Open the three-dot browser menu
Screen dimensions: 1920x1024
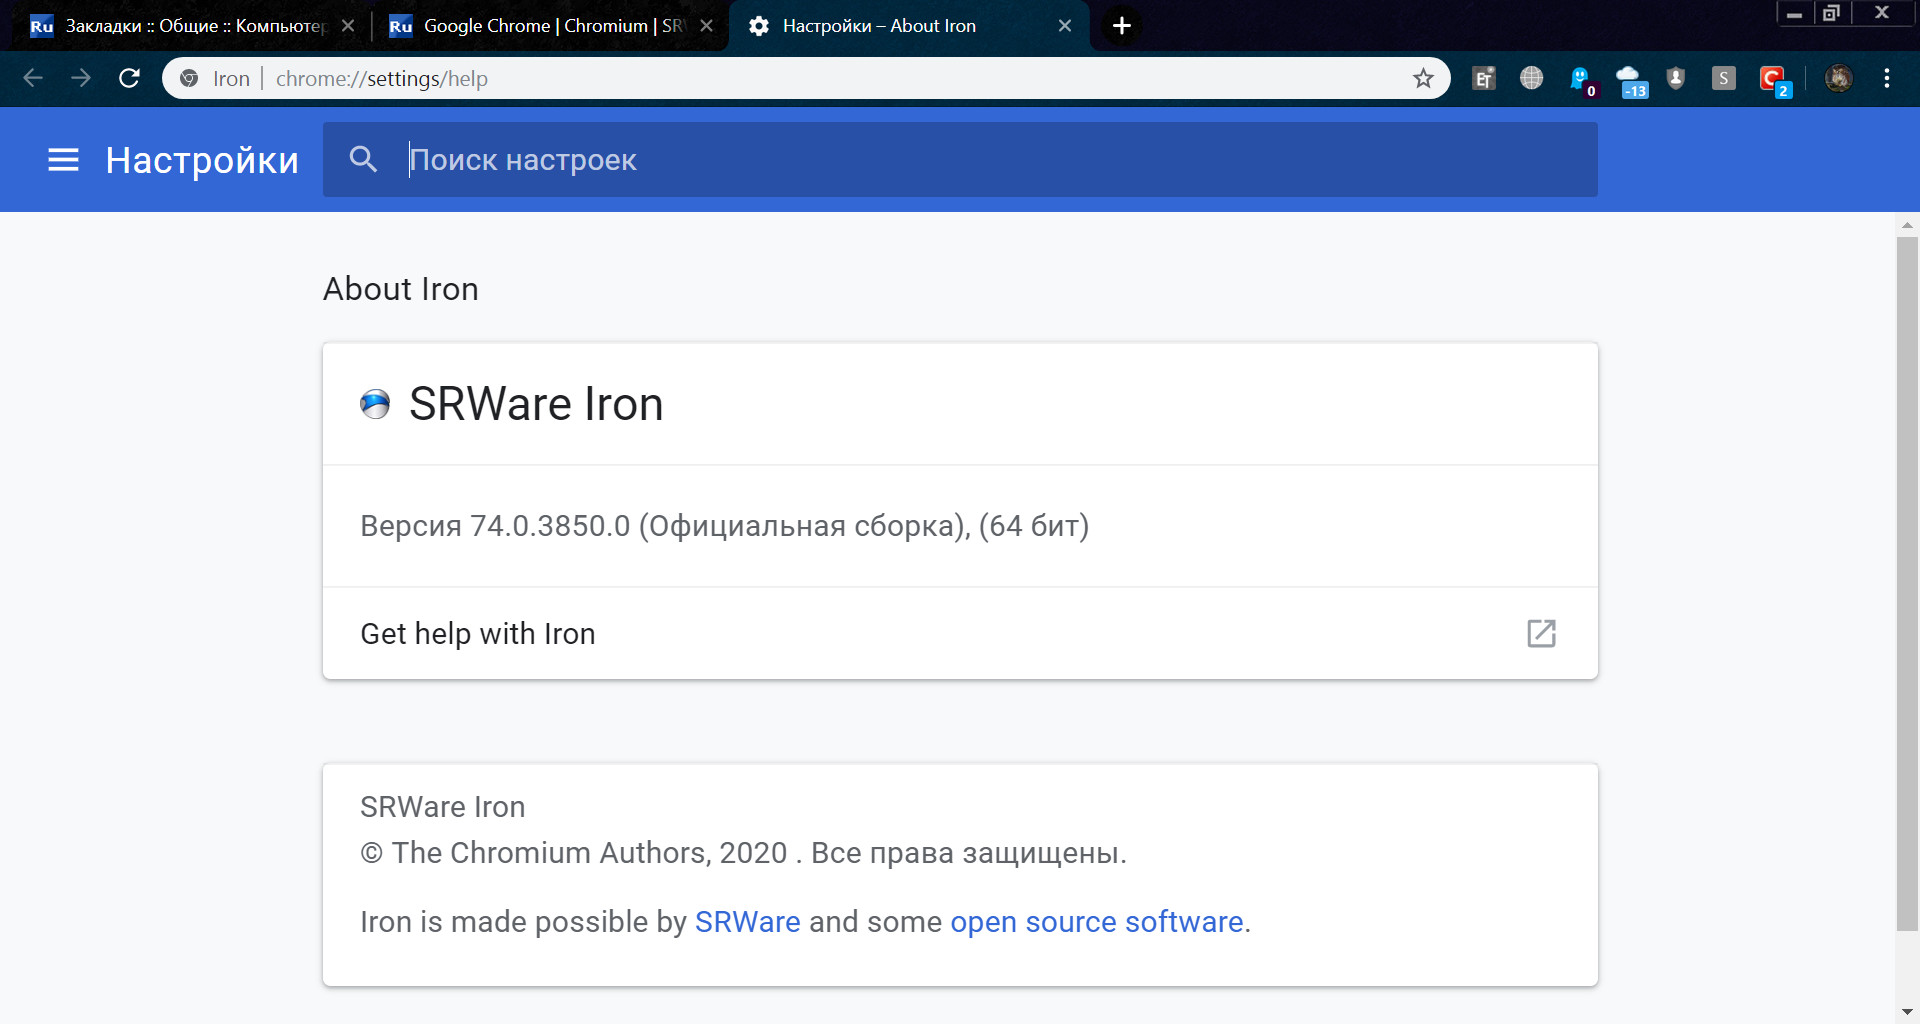pos(1887,78)
